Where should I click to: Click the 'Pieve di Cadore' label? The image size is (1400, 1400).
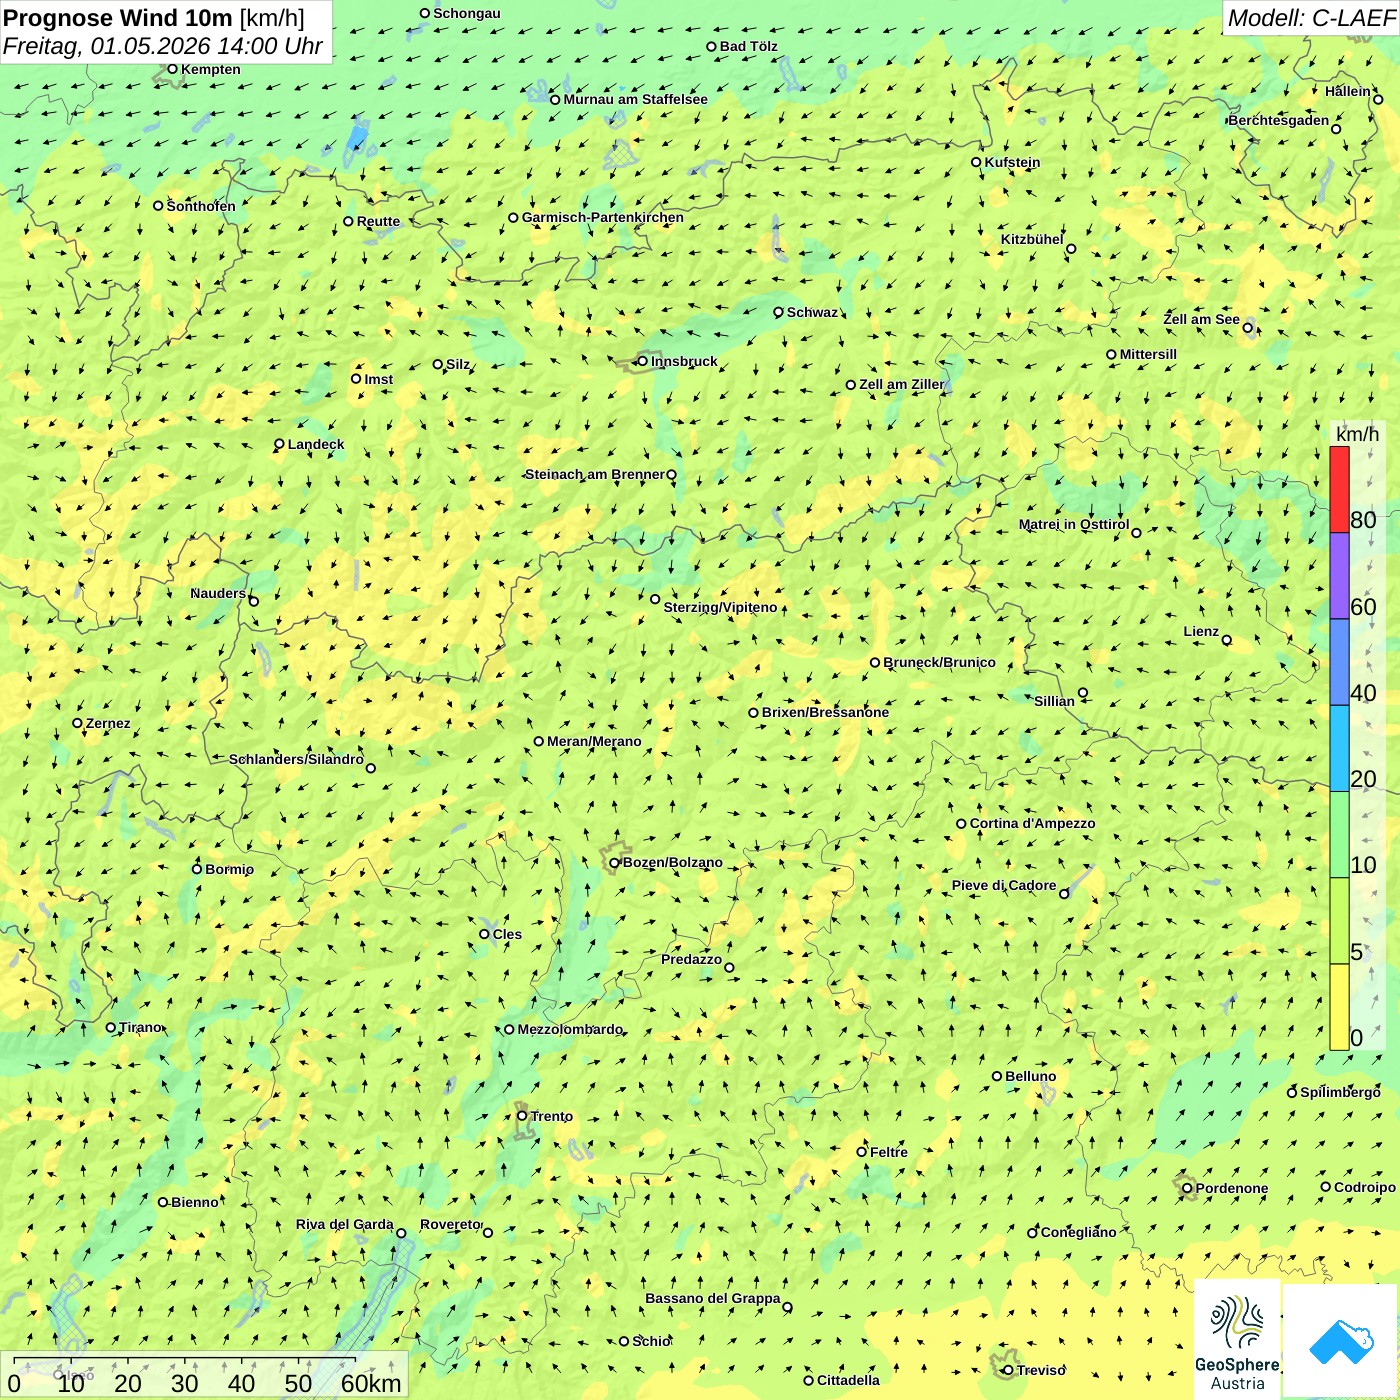point(1004,885)
